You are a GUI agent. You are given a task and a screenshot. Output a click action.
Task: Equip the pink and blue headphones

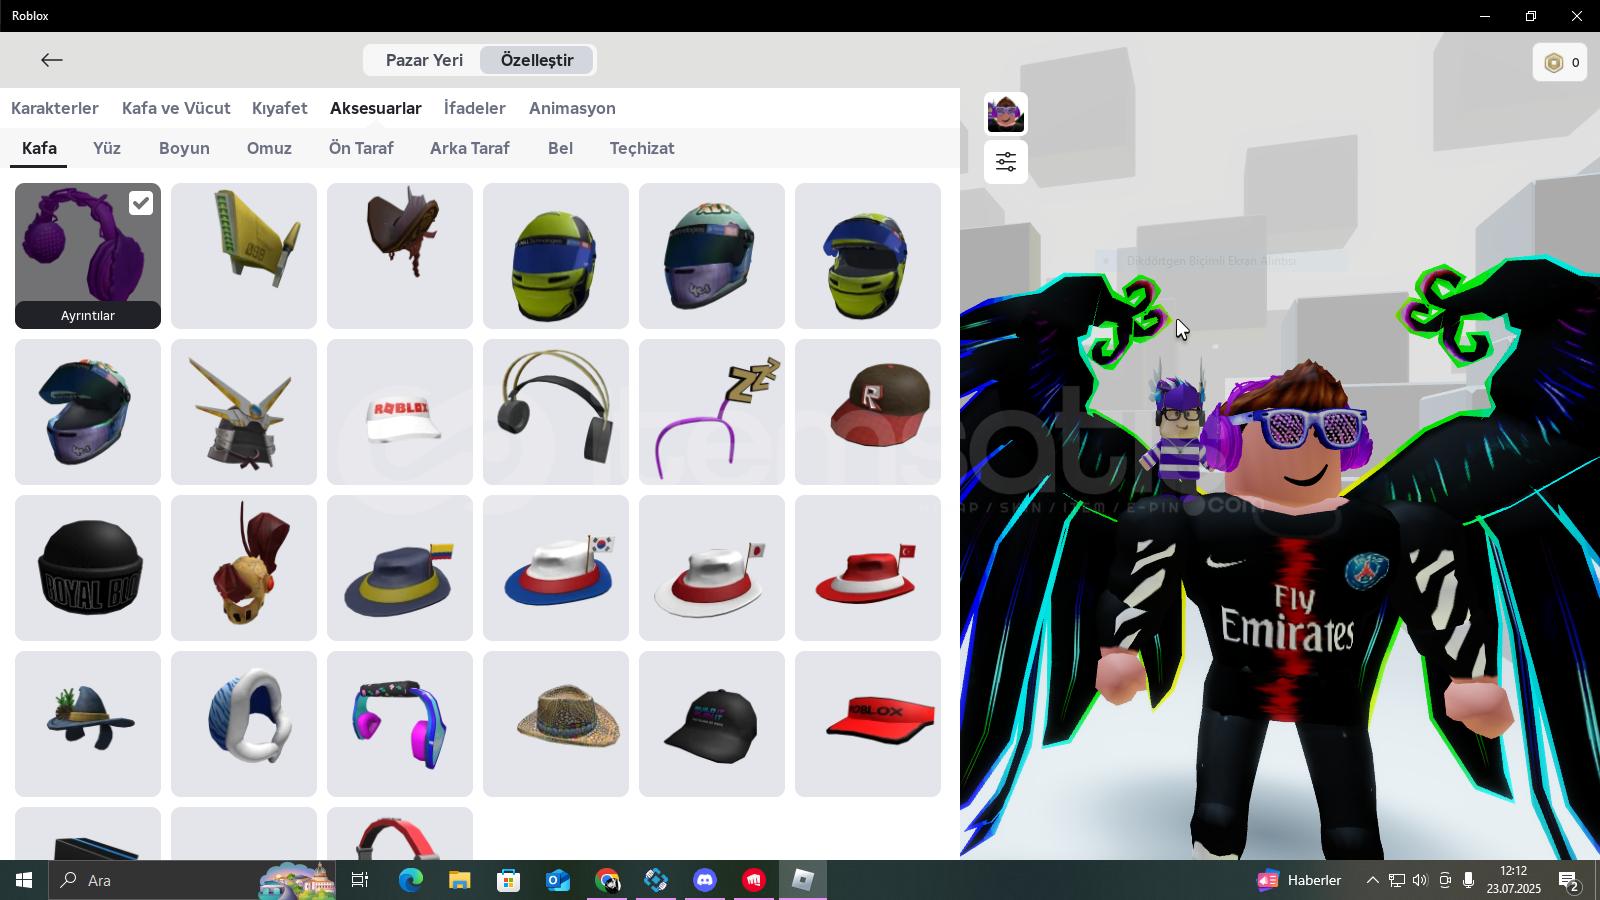coord(400,724)
